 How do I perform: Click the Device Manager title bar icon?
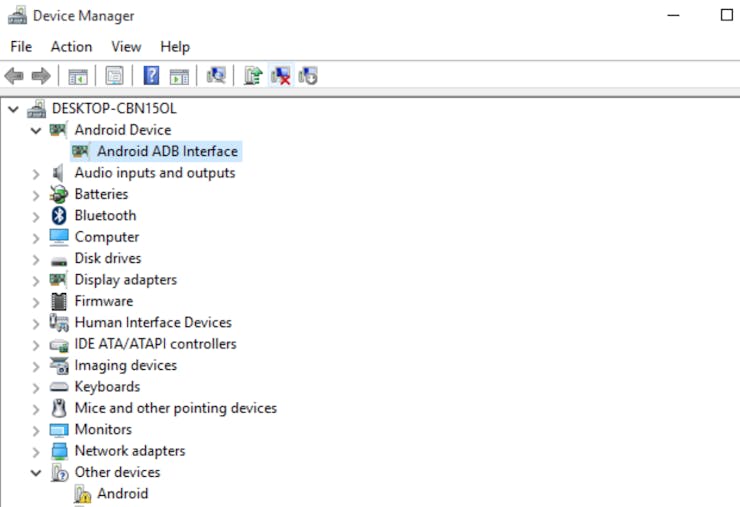(17, 16)
